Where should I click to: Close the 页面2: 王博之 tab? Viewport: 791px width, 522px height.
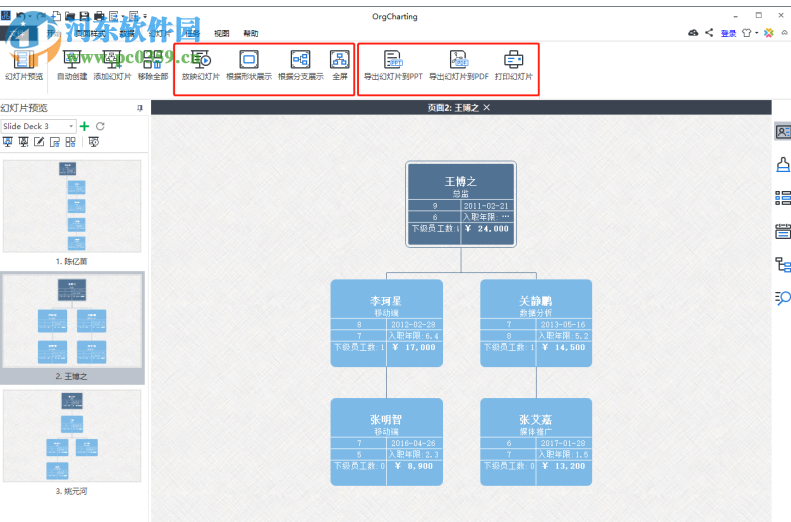click(x=487, y=107)
